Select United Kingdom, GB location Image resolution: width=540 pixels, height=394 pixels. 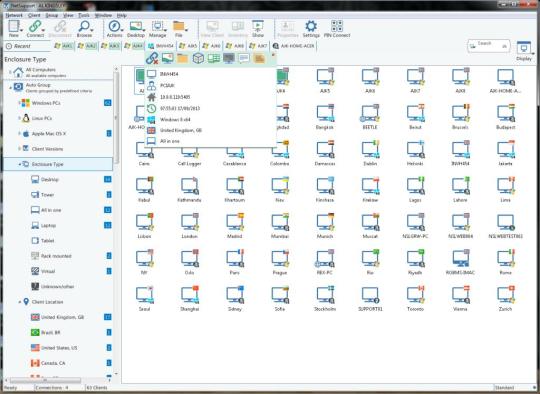click(62, 317)
